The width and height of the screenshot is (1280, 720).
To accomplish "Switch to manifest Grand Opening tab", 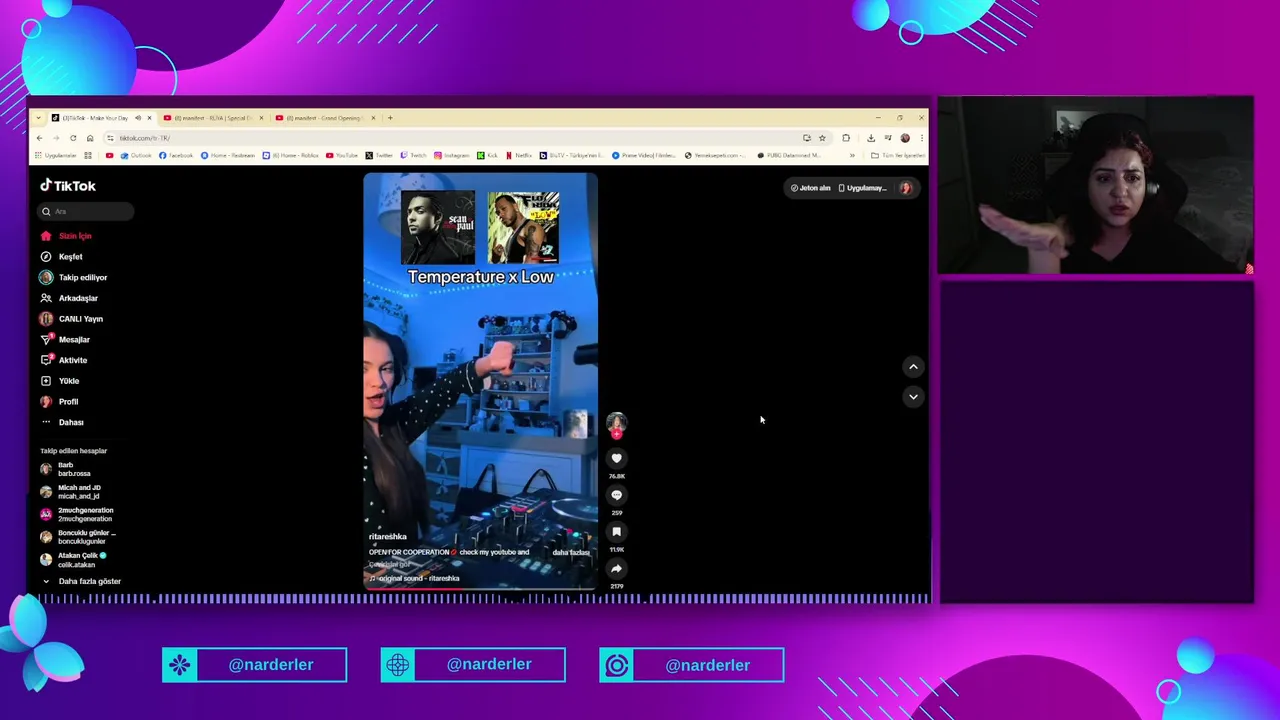I will [x=323, y=118].
